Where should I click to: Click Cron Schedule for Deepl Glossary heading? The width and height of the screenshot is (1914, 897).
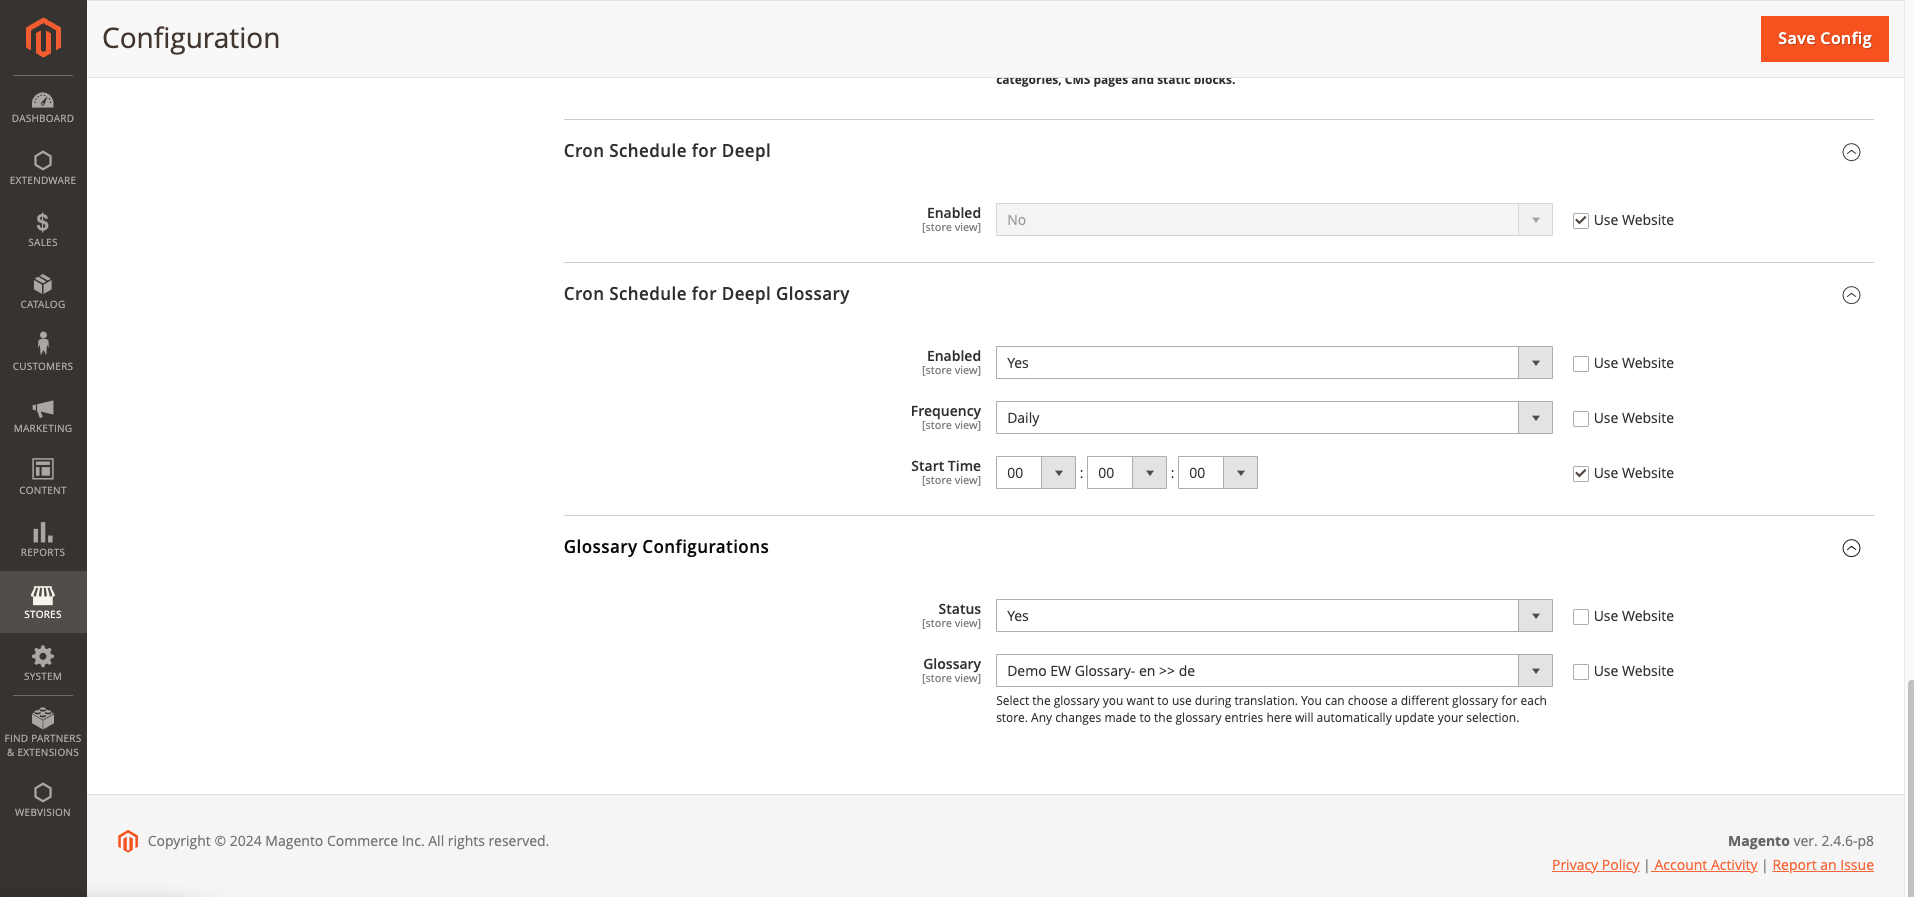point(706,294)
